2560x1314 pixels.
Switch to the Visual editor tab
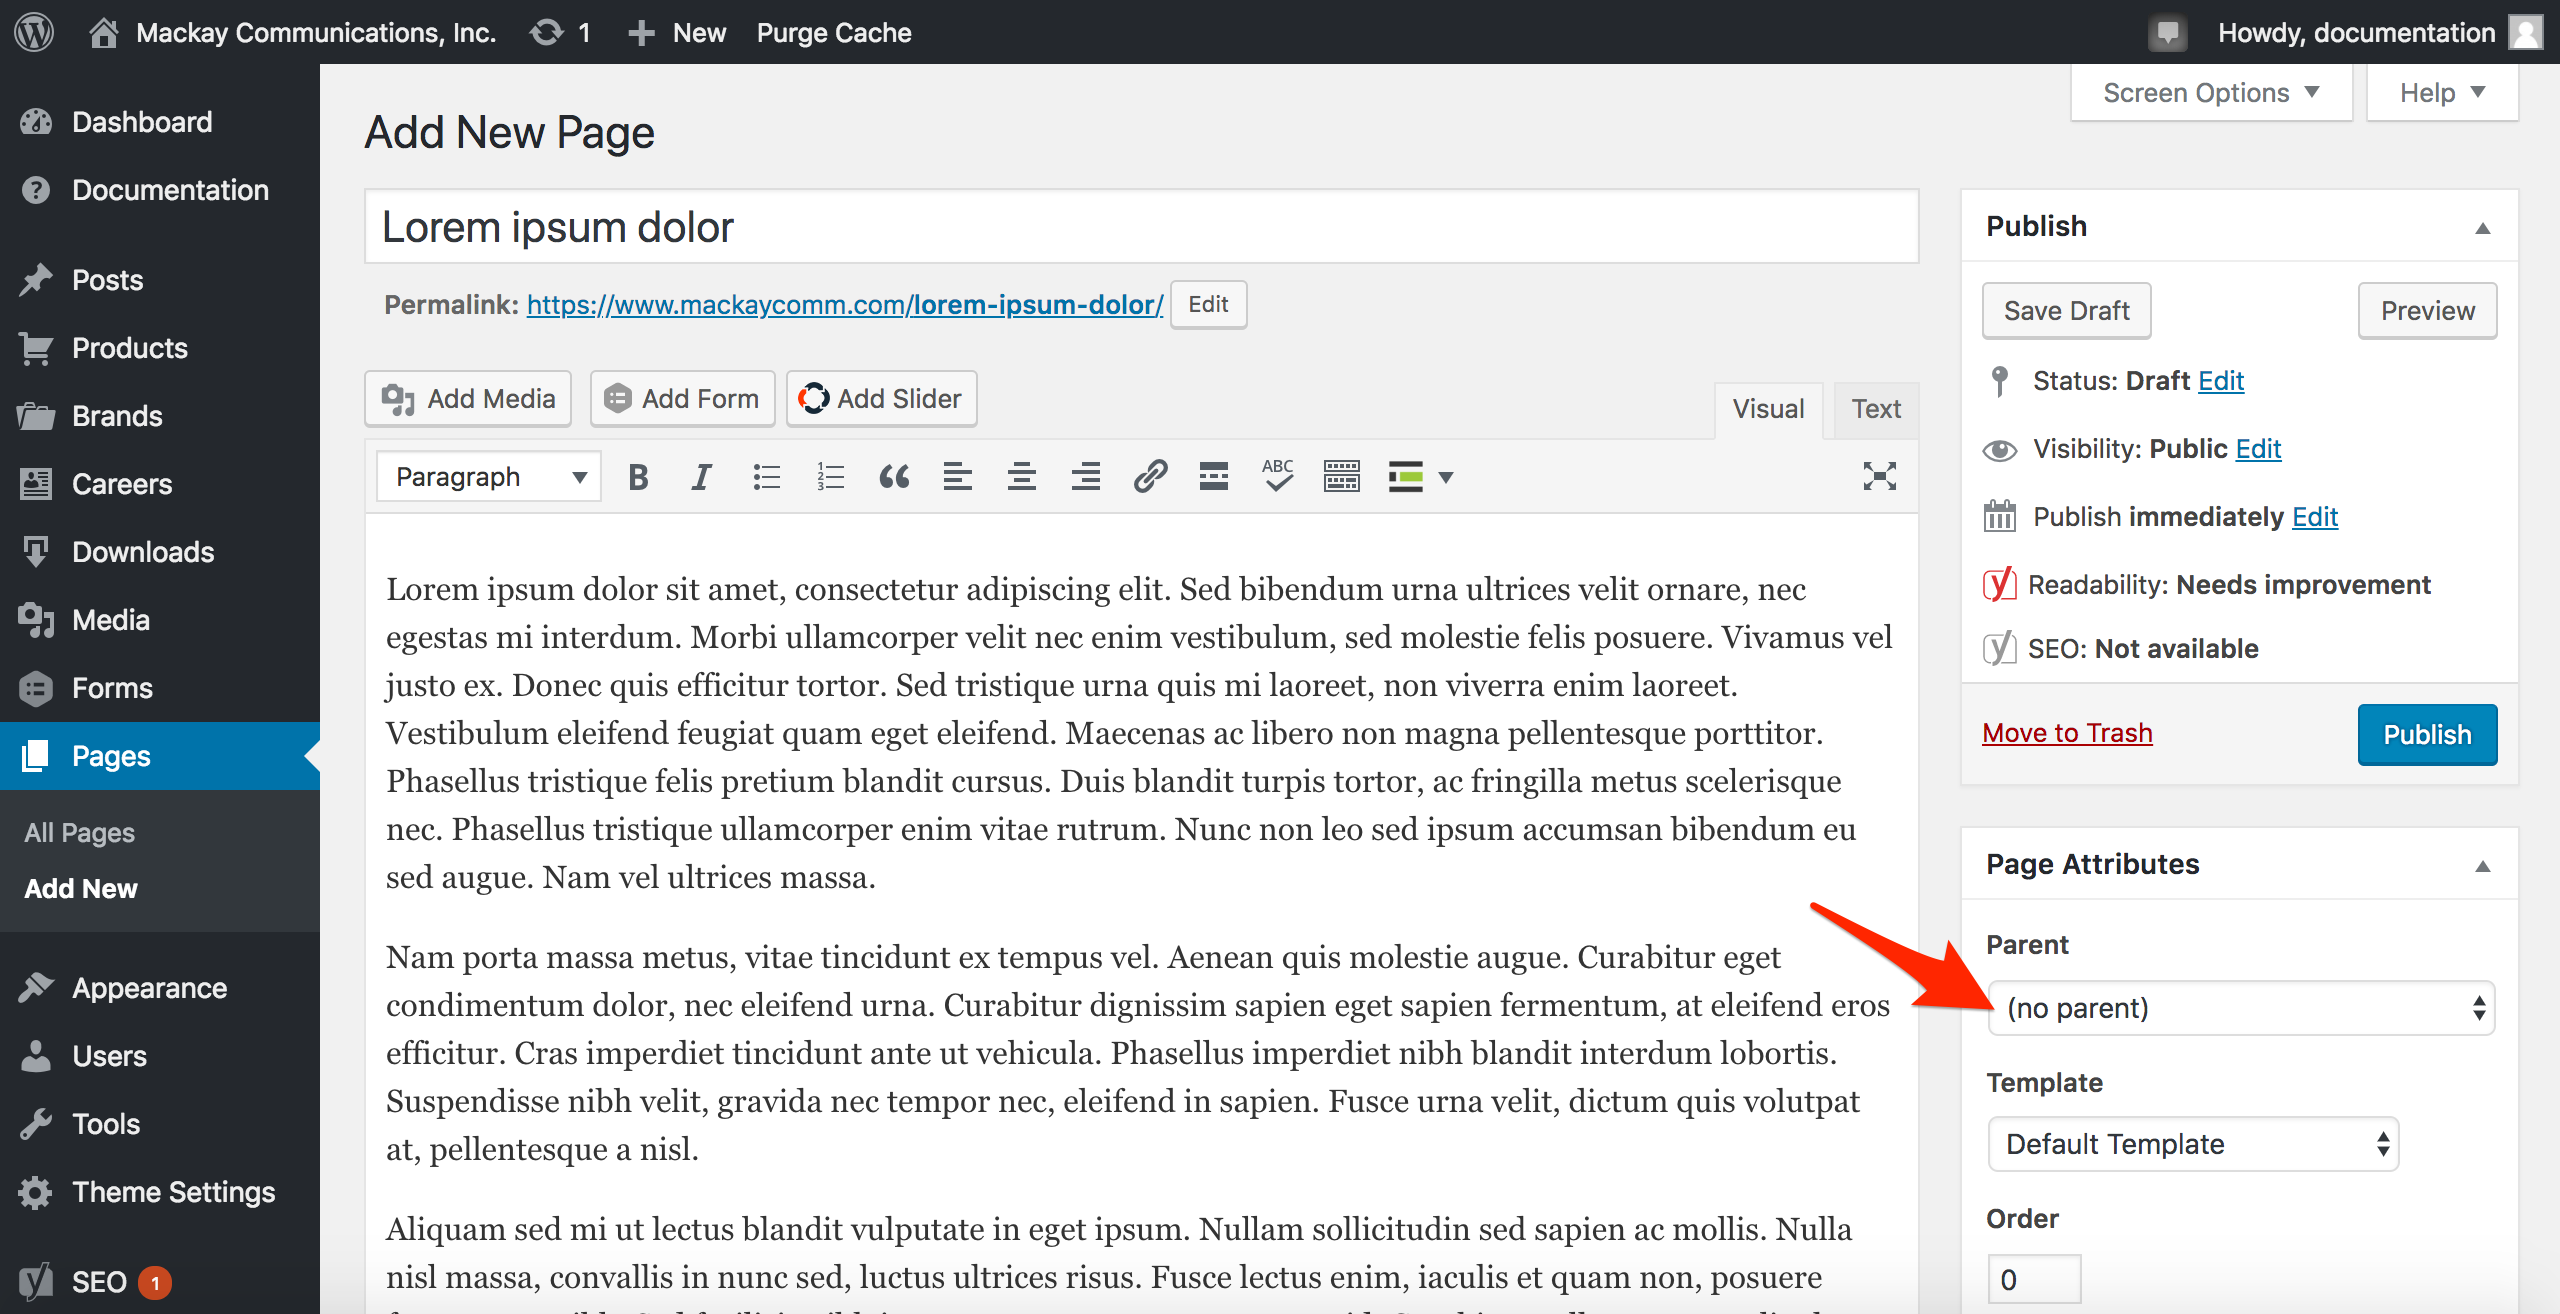click(x=1768, y=409)
